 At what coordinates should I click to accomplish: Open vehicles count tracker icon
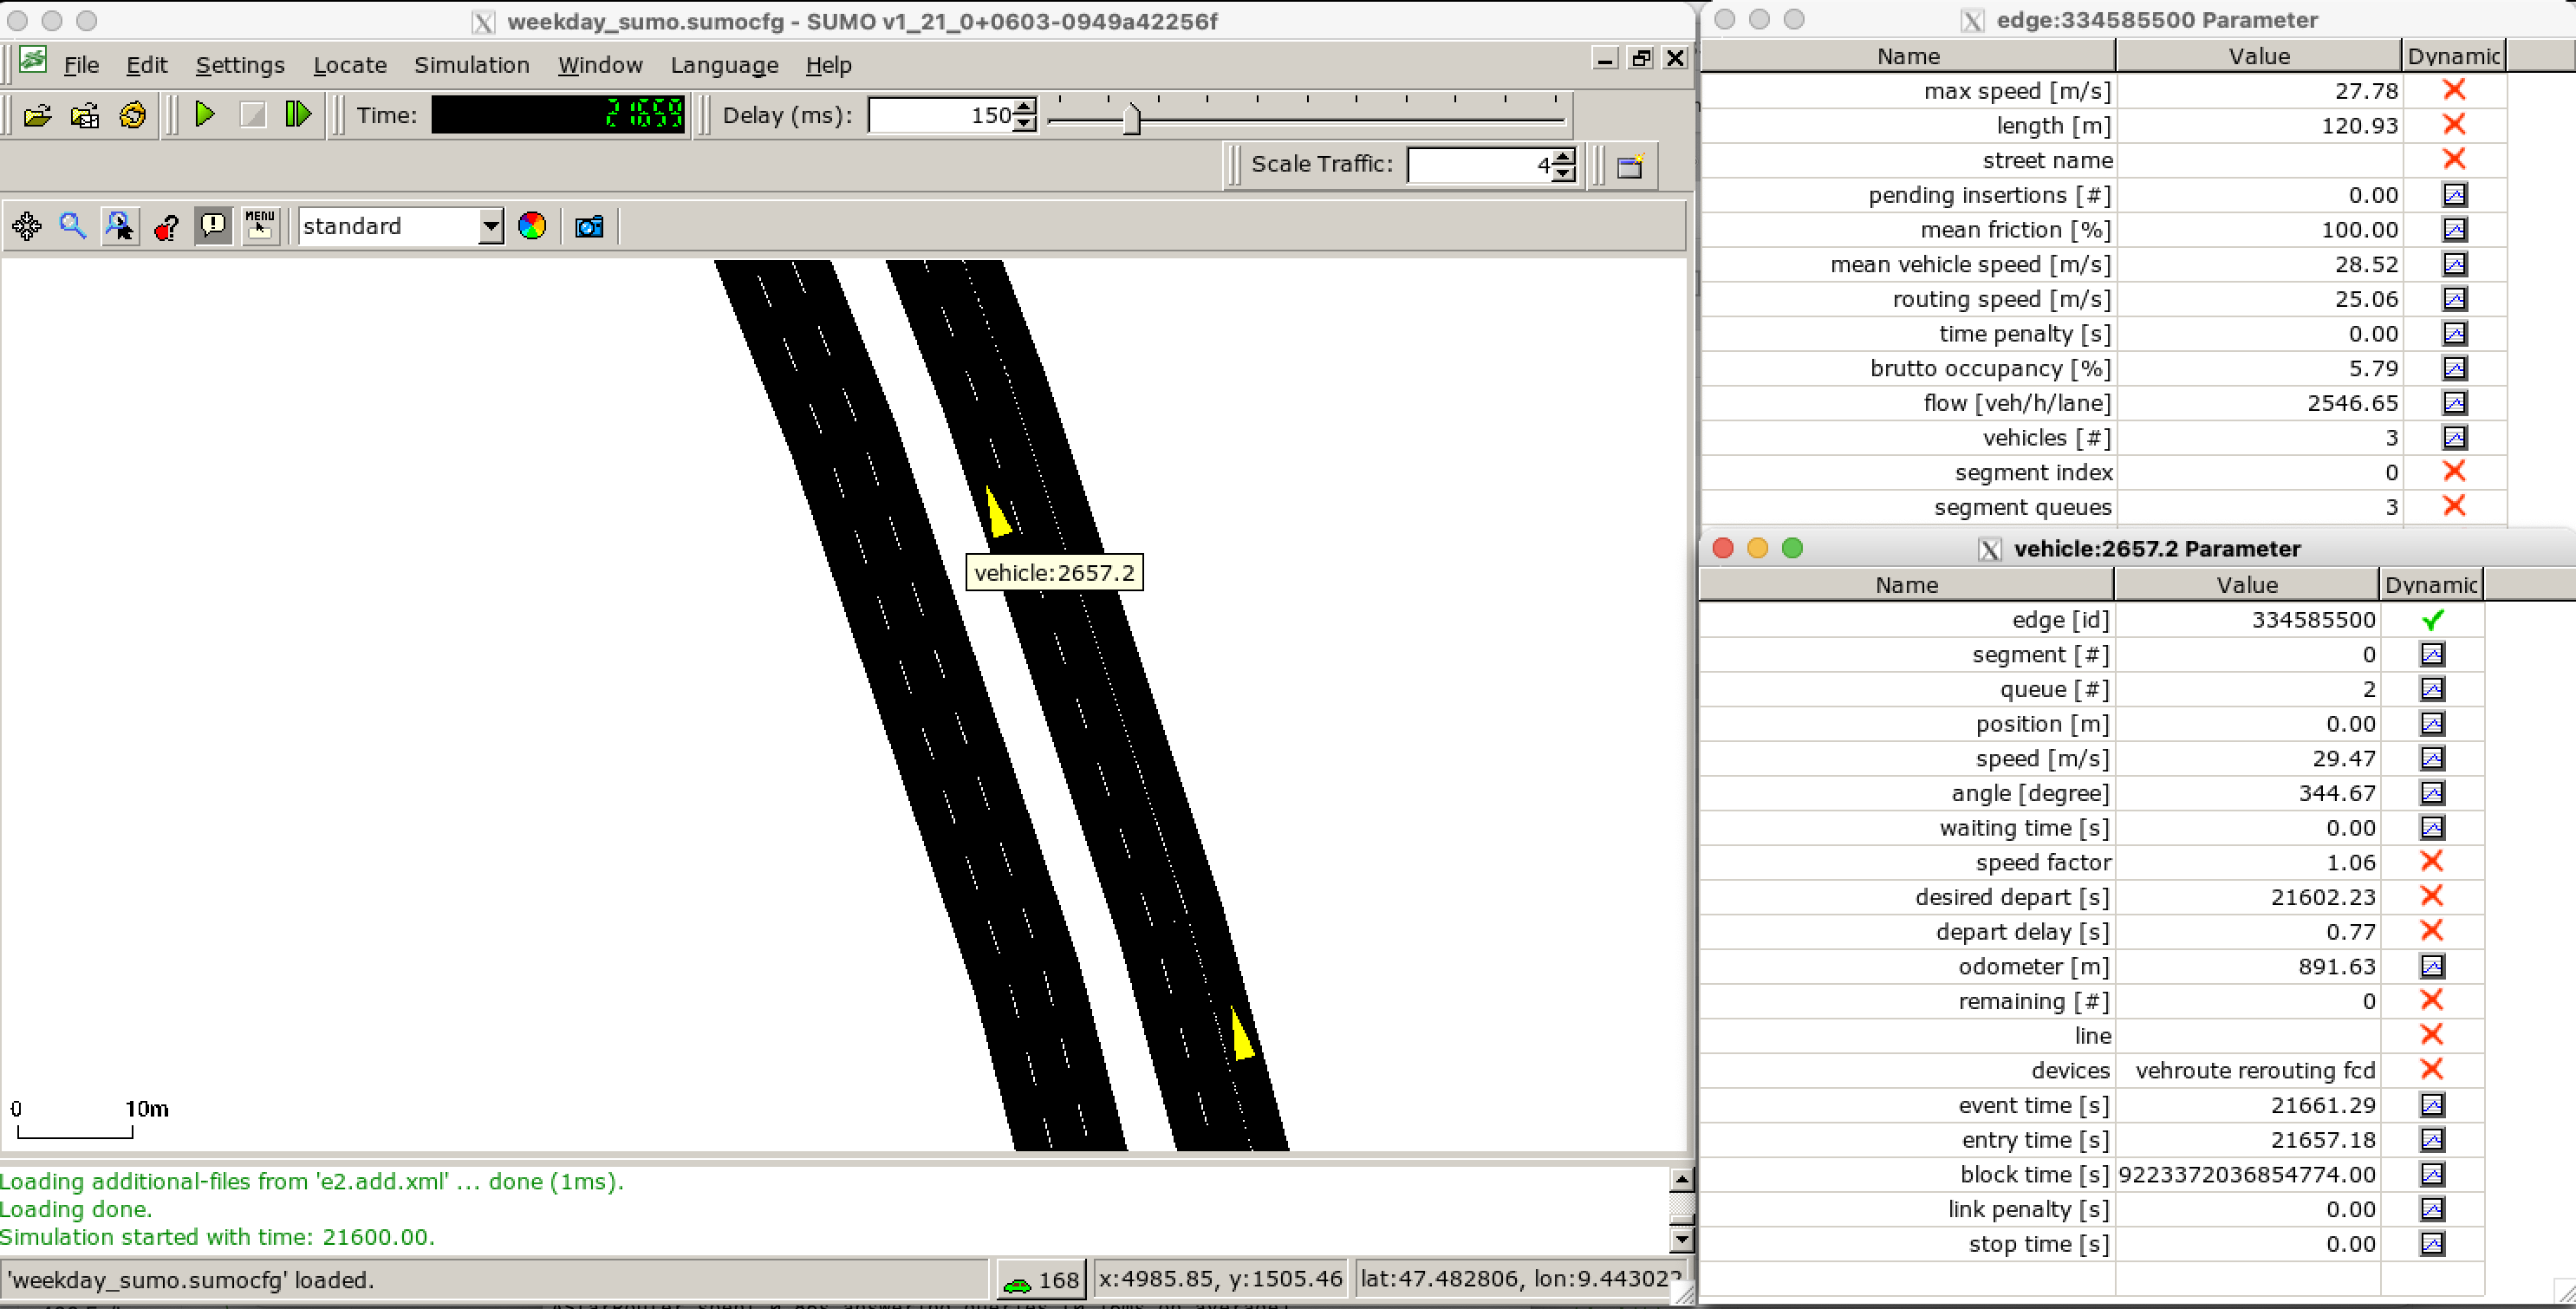click(2454, 438)
